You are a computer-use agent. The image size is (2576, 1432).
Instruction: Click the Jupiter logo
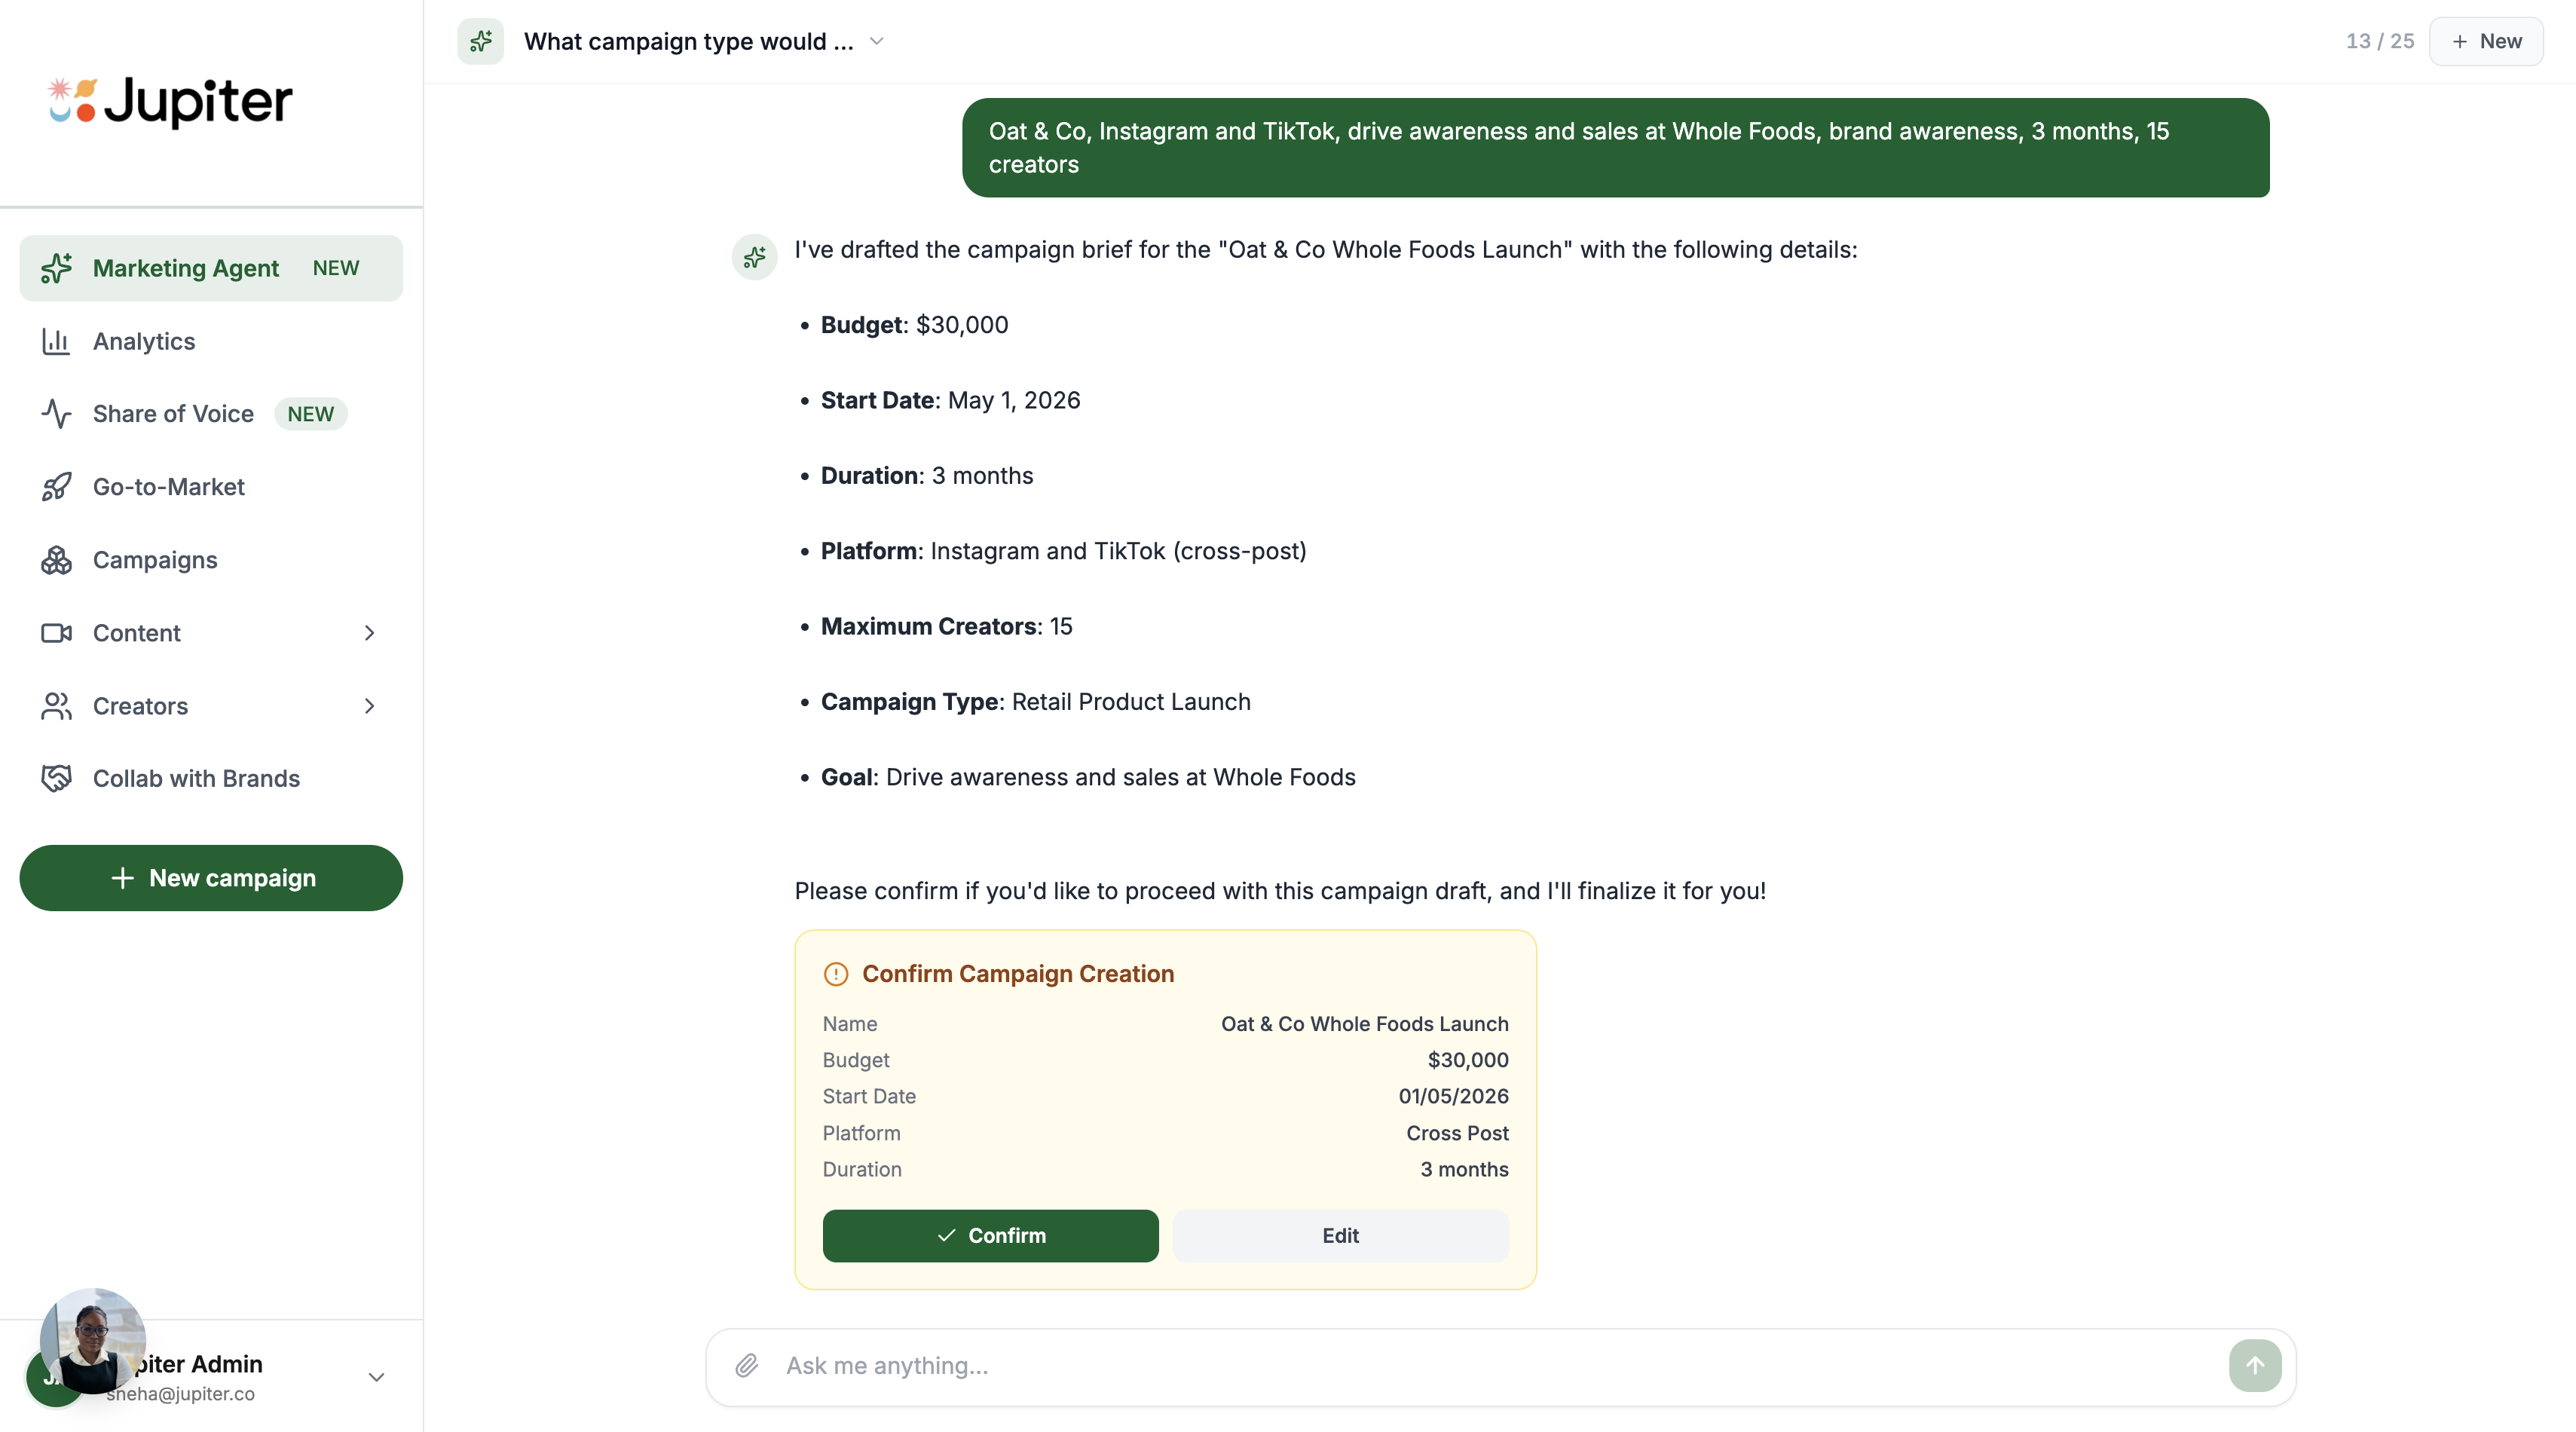click(x=171, y=101)
